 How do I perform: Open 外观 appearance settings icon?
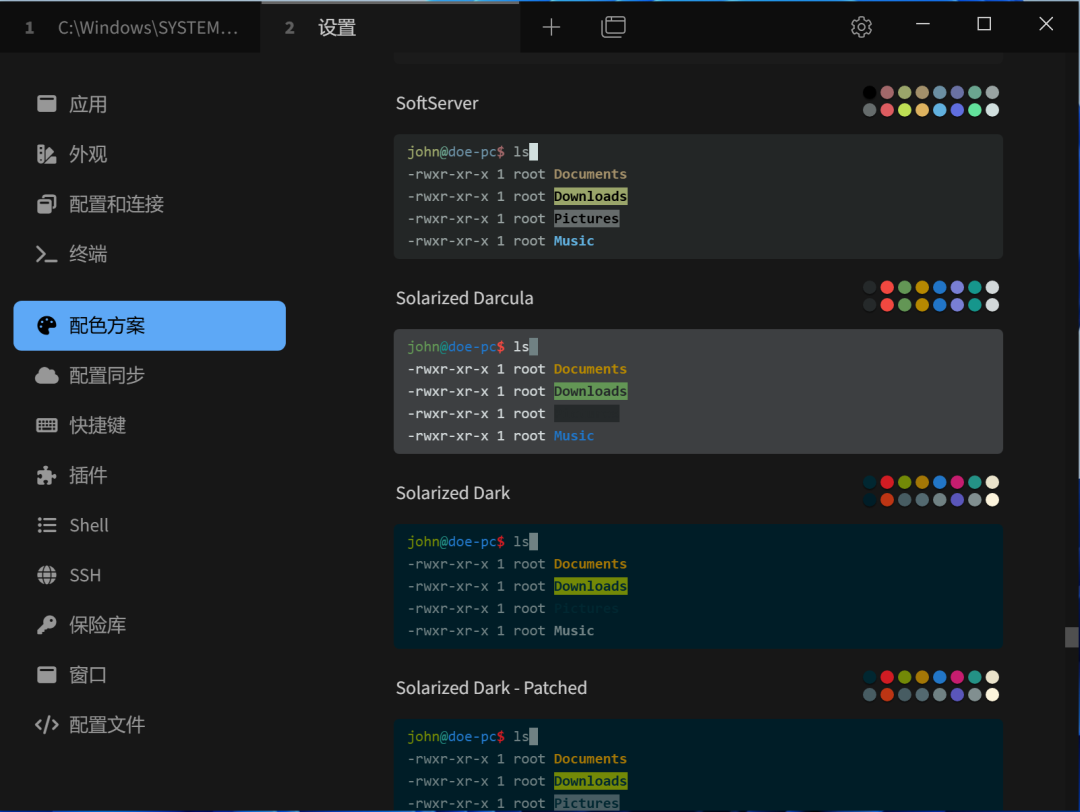(47, 154)
